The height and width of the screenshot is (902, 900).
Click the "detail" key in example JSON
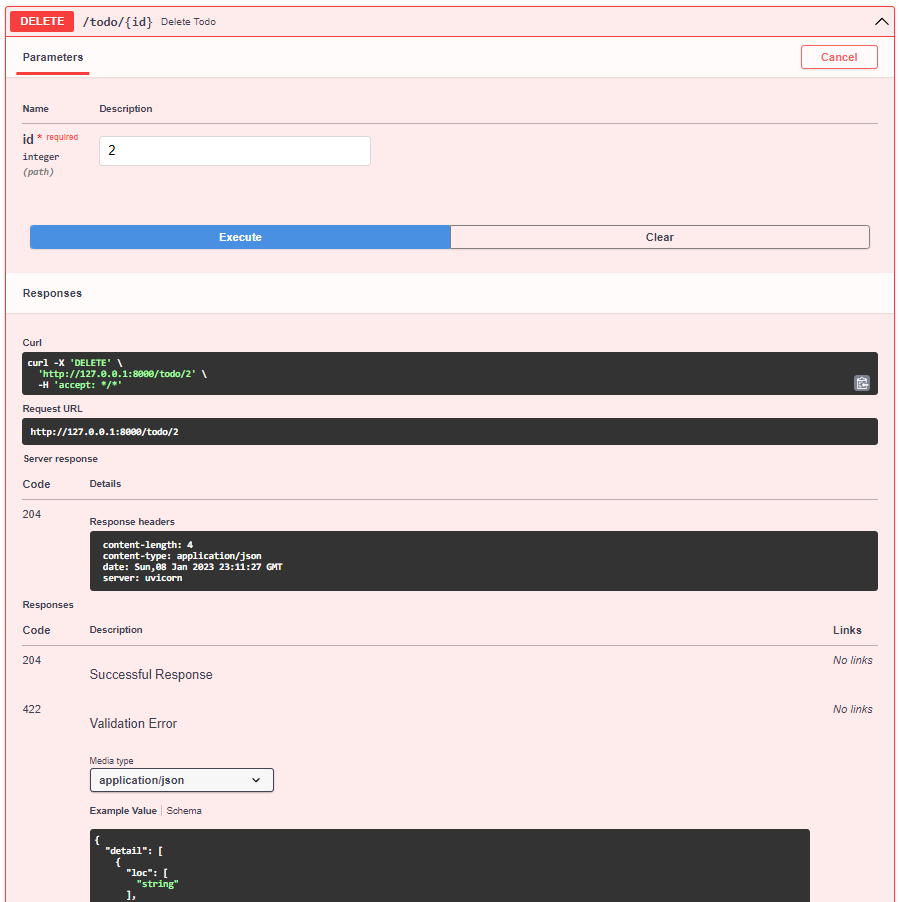click(127, 850)
